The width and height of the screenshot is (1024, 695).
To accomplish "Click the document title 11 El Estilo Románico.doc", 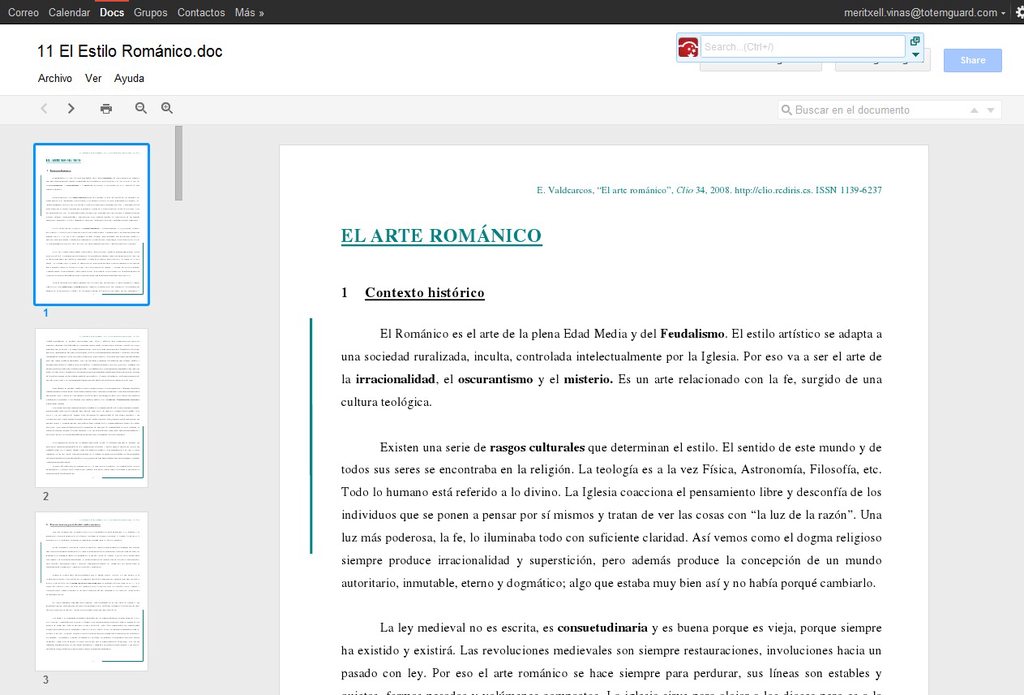I will [x=130, y=51].
